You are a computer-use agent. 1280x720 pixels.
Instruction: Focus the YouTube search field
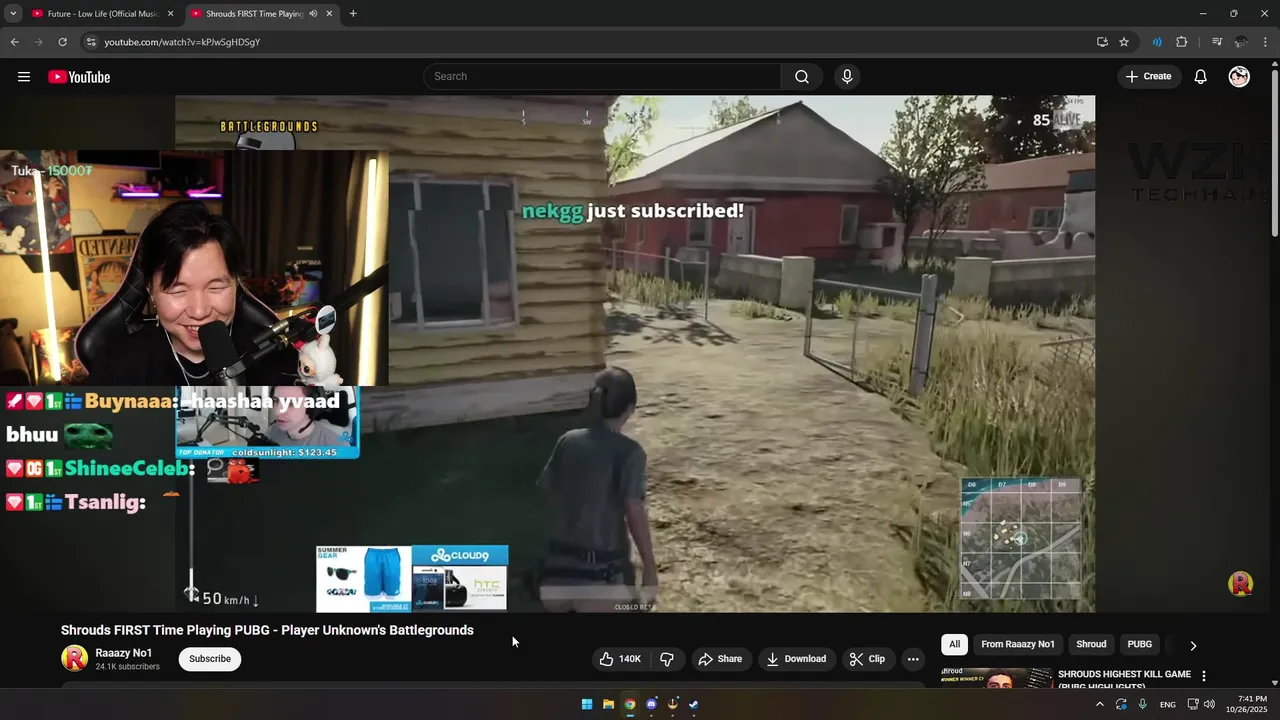[x=602, y=77]
